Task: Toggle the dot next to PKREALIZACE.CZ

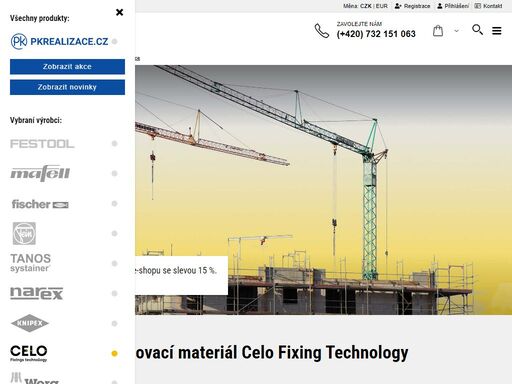Action: tap(114, 42)
